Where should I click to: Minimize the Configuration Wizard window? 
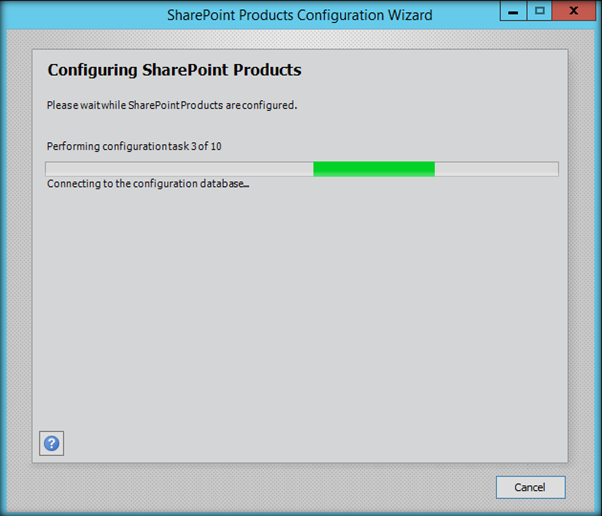click(513, 11)
